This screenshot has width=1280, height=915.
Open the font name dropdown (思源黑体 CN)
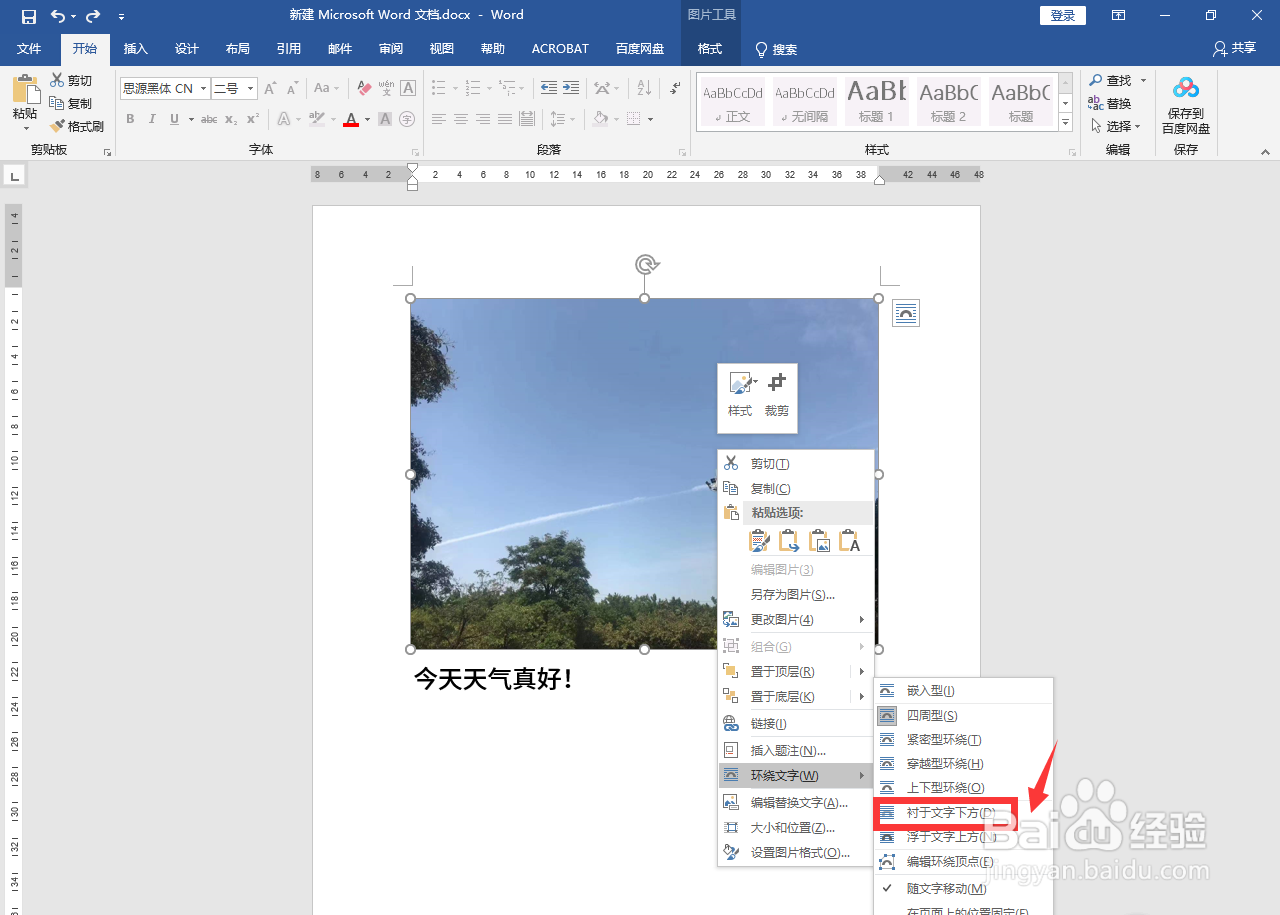(x=203, y=88)
